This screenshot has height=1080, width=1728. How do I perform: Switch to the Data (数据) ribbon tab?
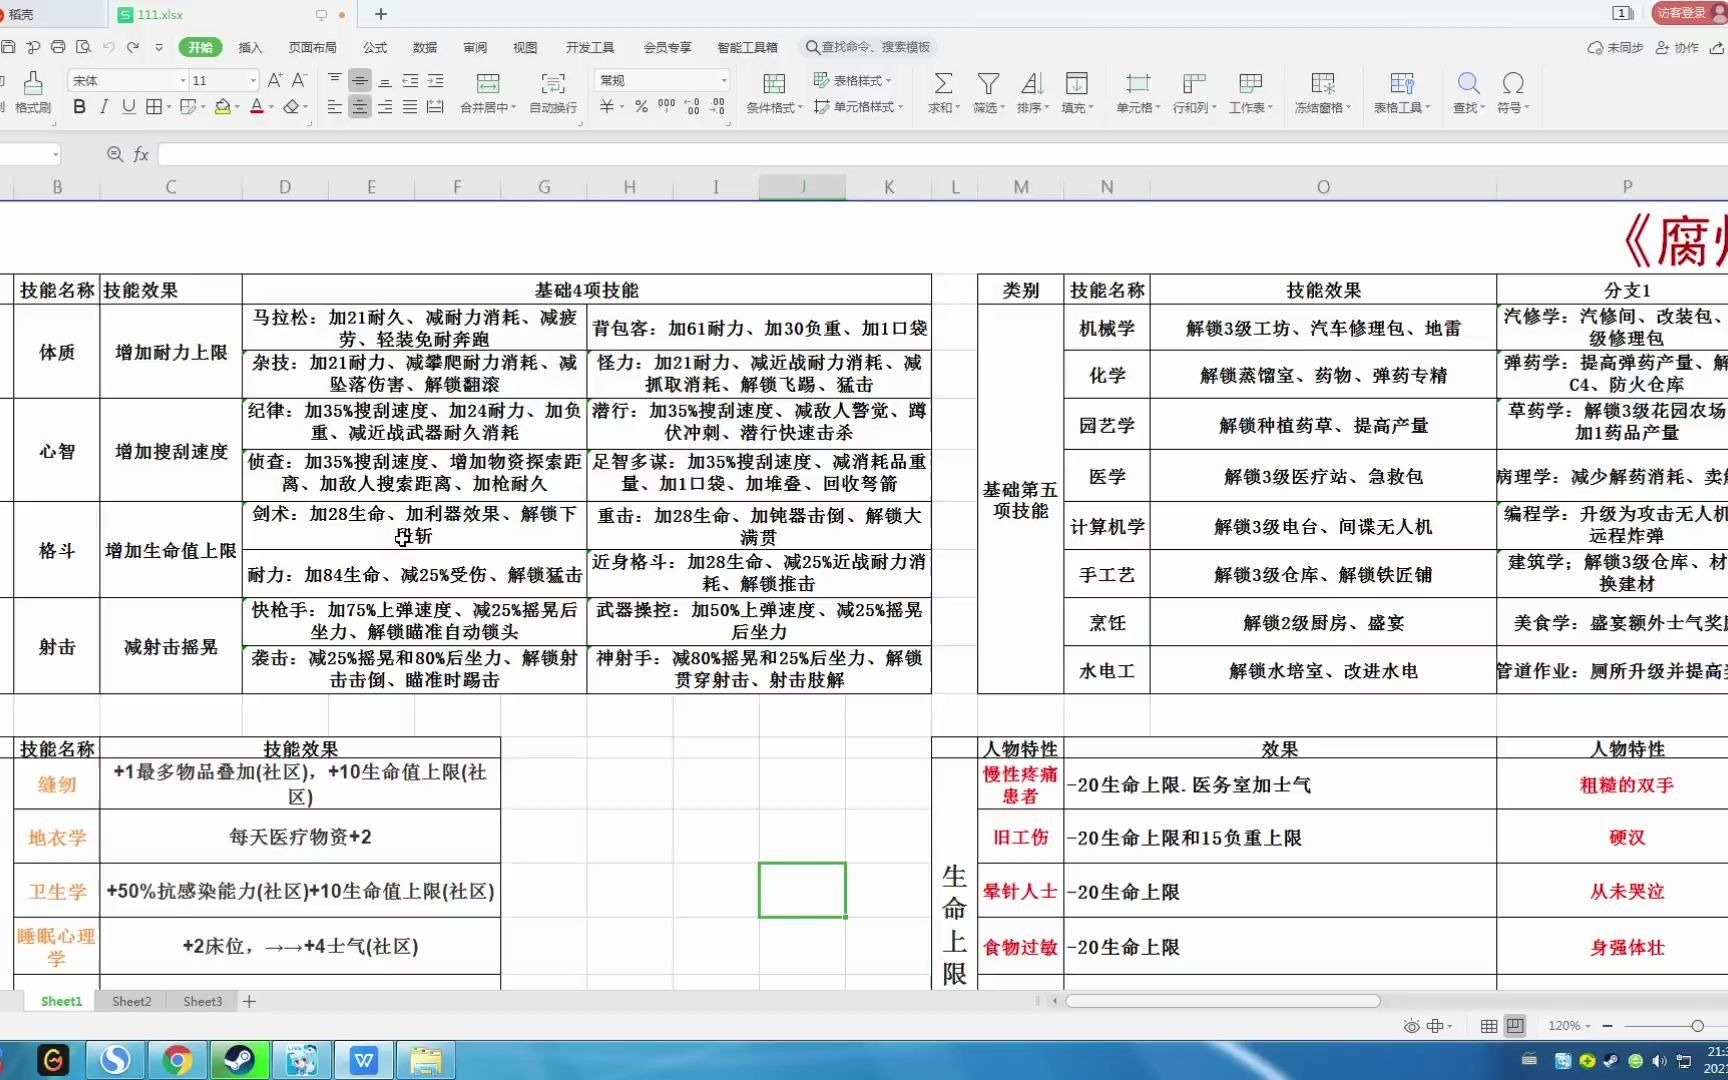[x=425, y=47]
